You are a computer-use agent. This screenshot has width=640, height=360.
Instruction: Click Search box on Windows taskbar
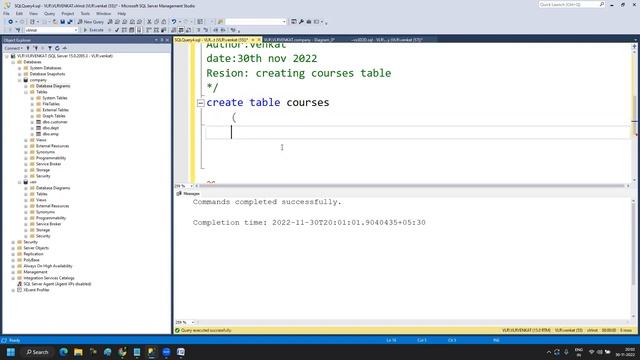[x=38, y=352]
